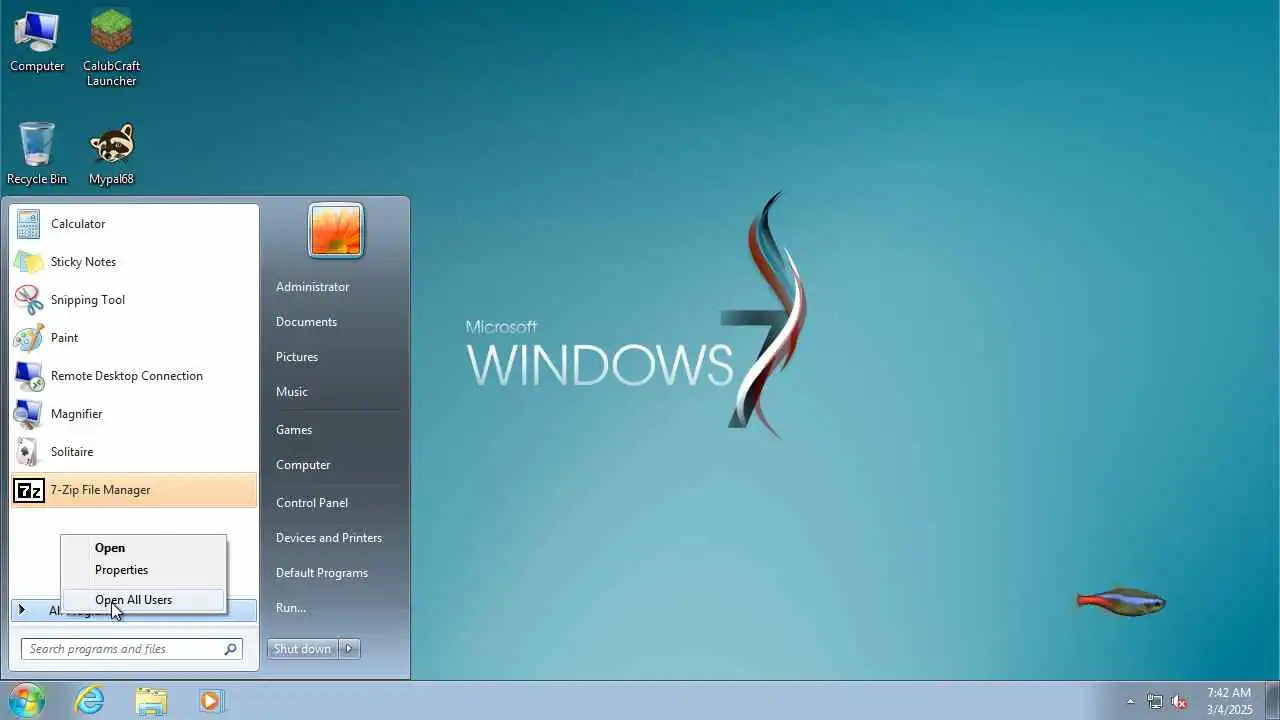The width and height of the screenshot is (1280, 720).
Task: Click the 7-Zip File Manager icon
Action: coord(28,490)
